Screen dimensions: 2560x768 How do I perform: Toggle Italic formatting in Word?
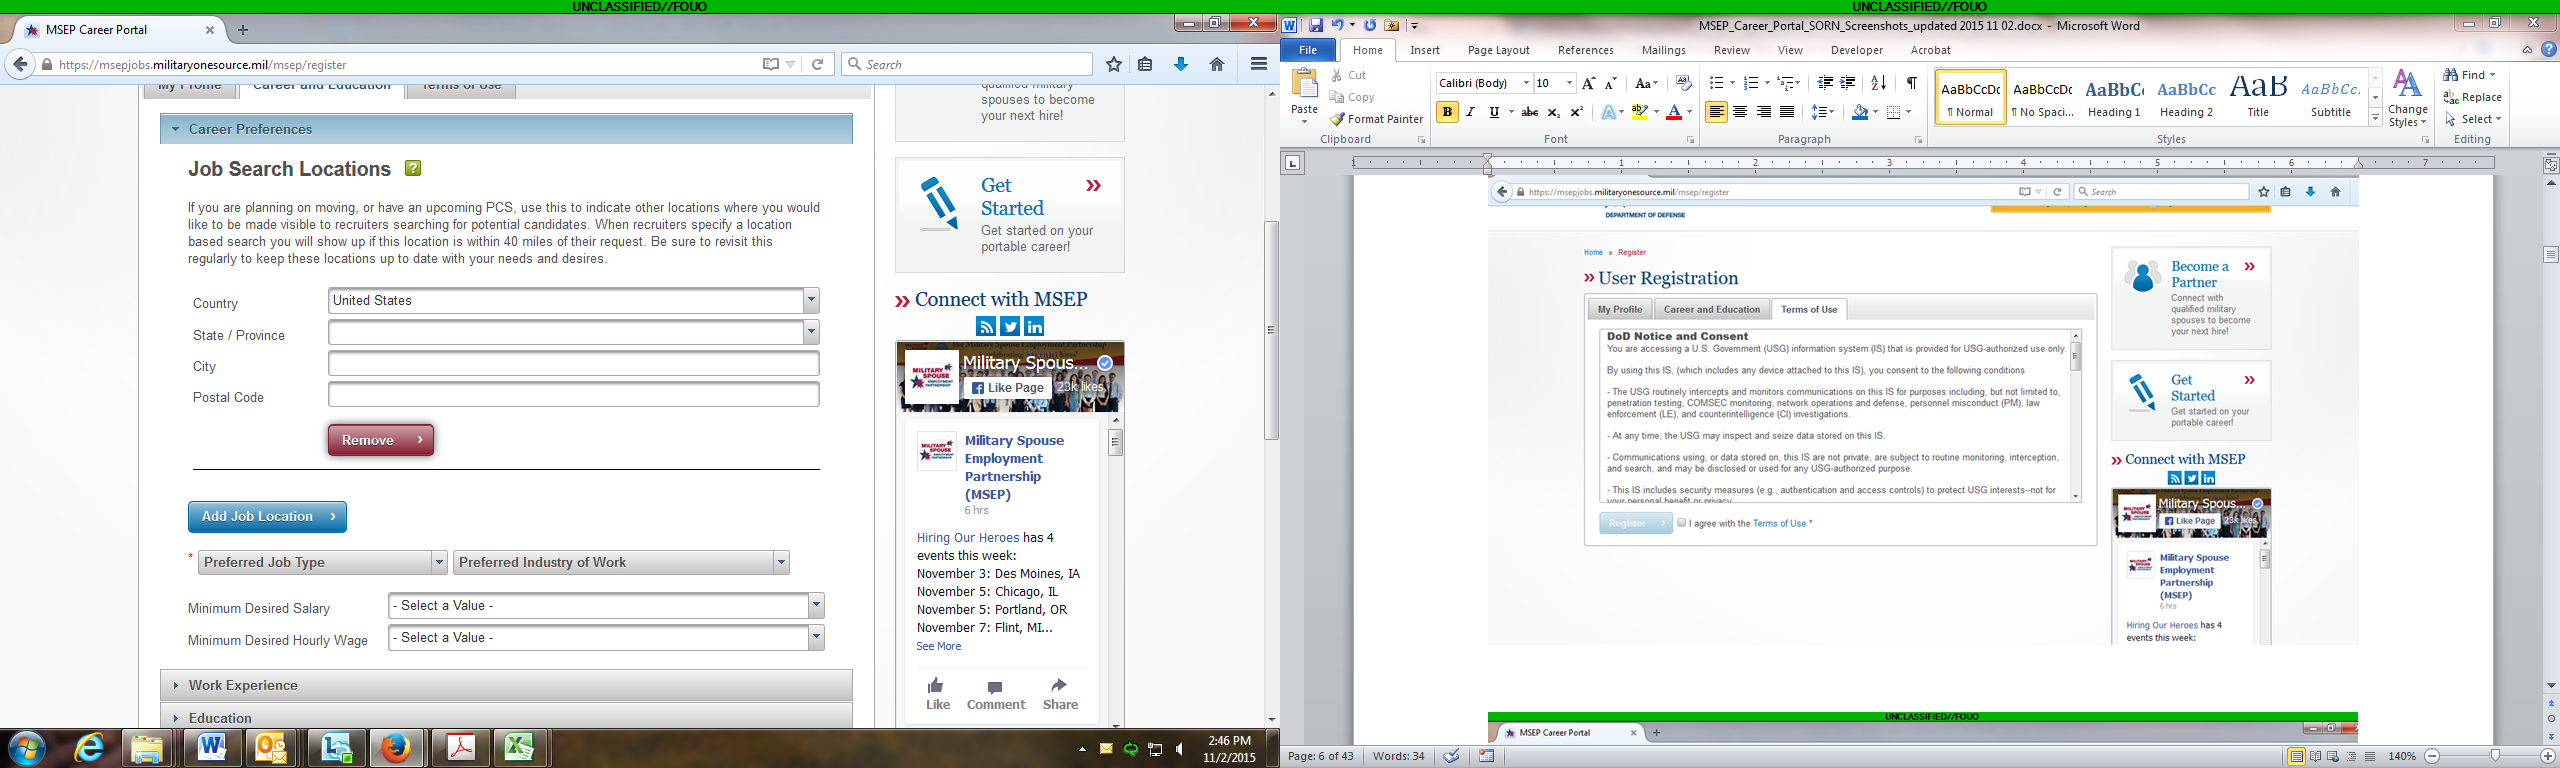1470,112
